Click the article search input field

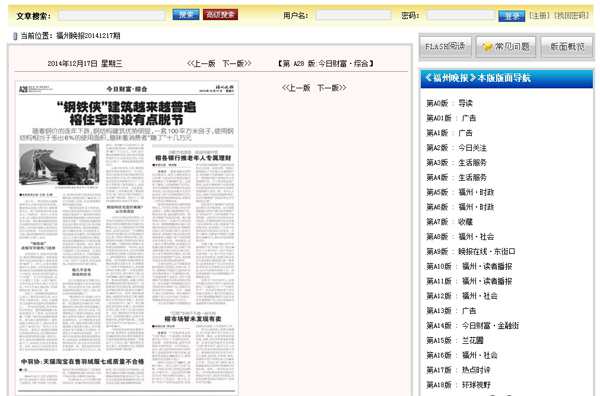click(x=112, y=15)
